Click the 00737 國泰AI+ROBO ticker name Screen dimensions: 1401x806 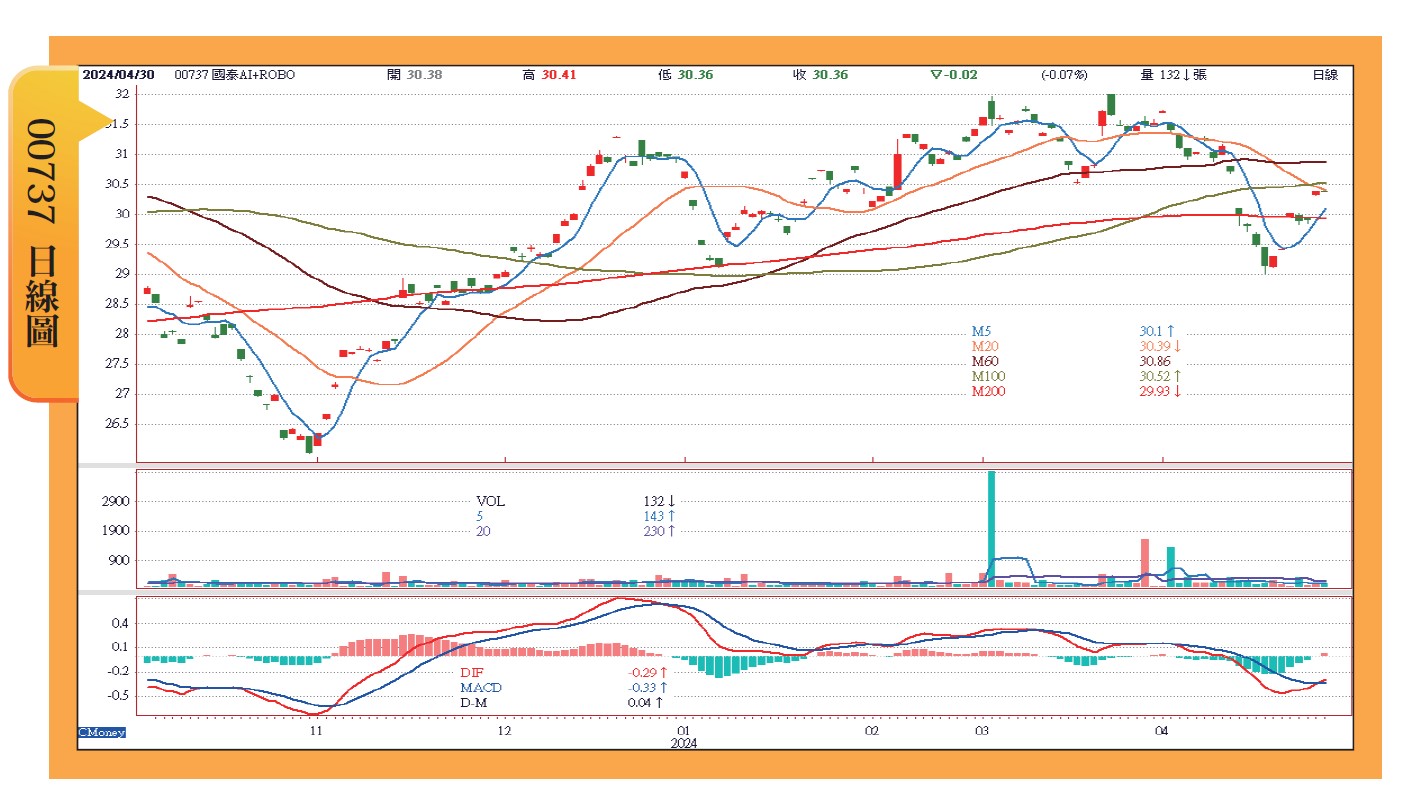pos(235,75)
